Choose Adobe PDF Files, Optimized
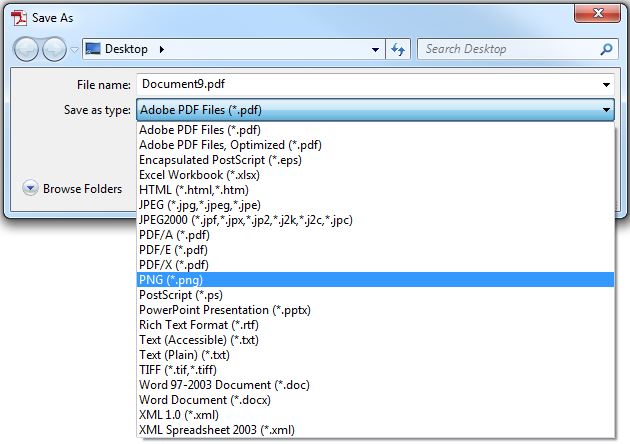 pos(375,145)
